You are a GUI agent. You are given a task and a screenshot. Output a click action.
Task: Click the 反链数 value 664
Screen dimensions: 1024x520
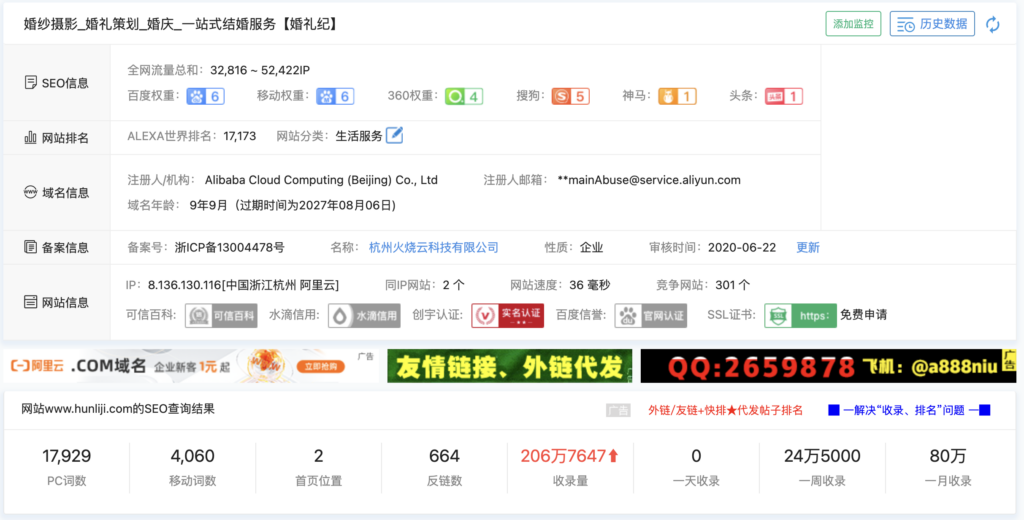(x=444, y=456)
